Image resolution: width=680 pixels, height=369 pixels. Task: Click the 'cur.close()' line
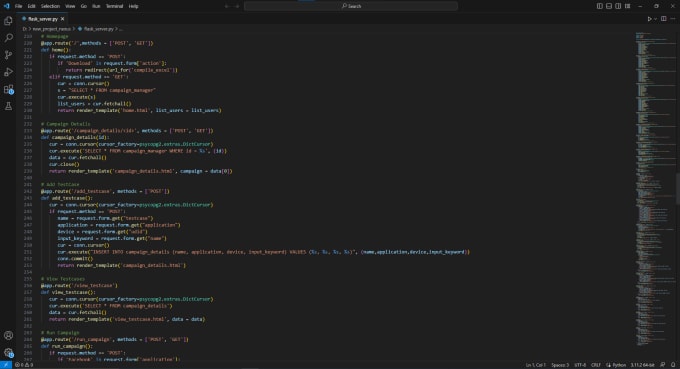[x=64, y=164]
